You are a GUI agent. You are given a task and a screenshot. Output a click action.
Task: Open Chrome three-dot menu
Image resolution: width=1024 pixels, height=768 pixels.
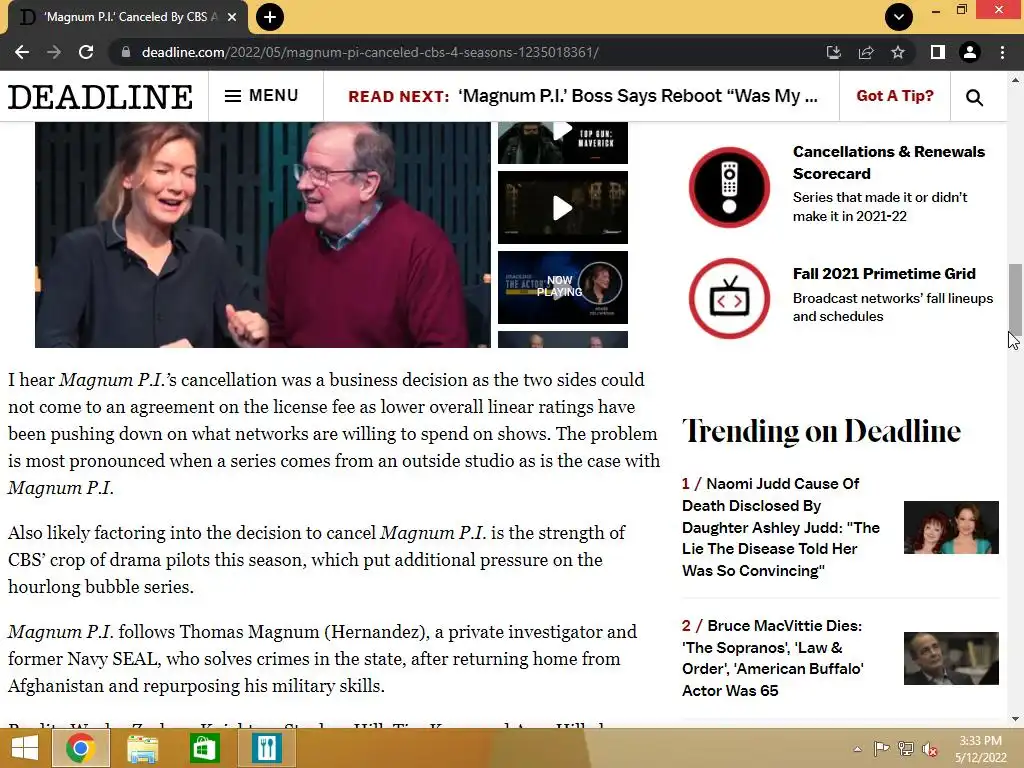(1002, 52)
